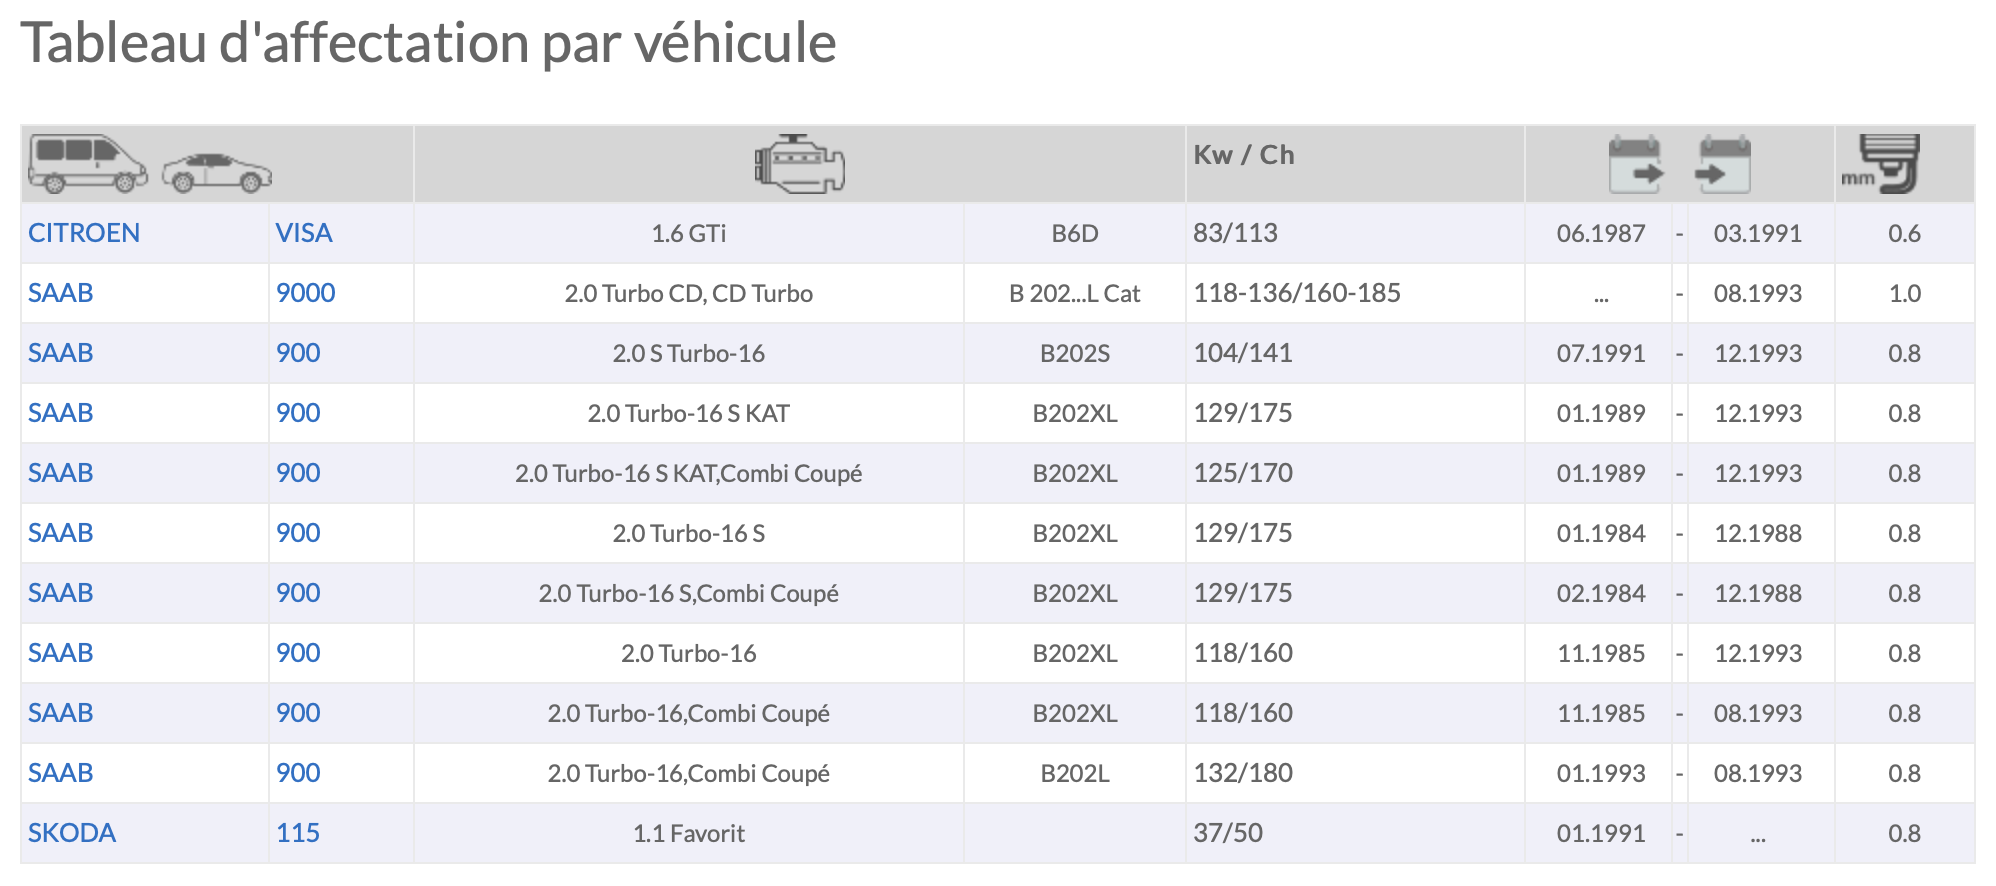Click the 118-136/160-185 power cell
The height and width of the screenshot is (886, 1996).
click(1297, 293)
